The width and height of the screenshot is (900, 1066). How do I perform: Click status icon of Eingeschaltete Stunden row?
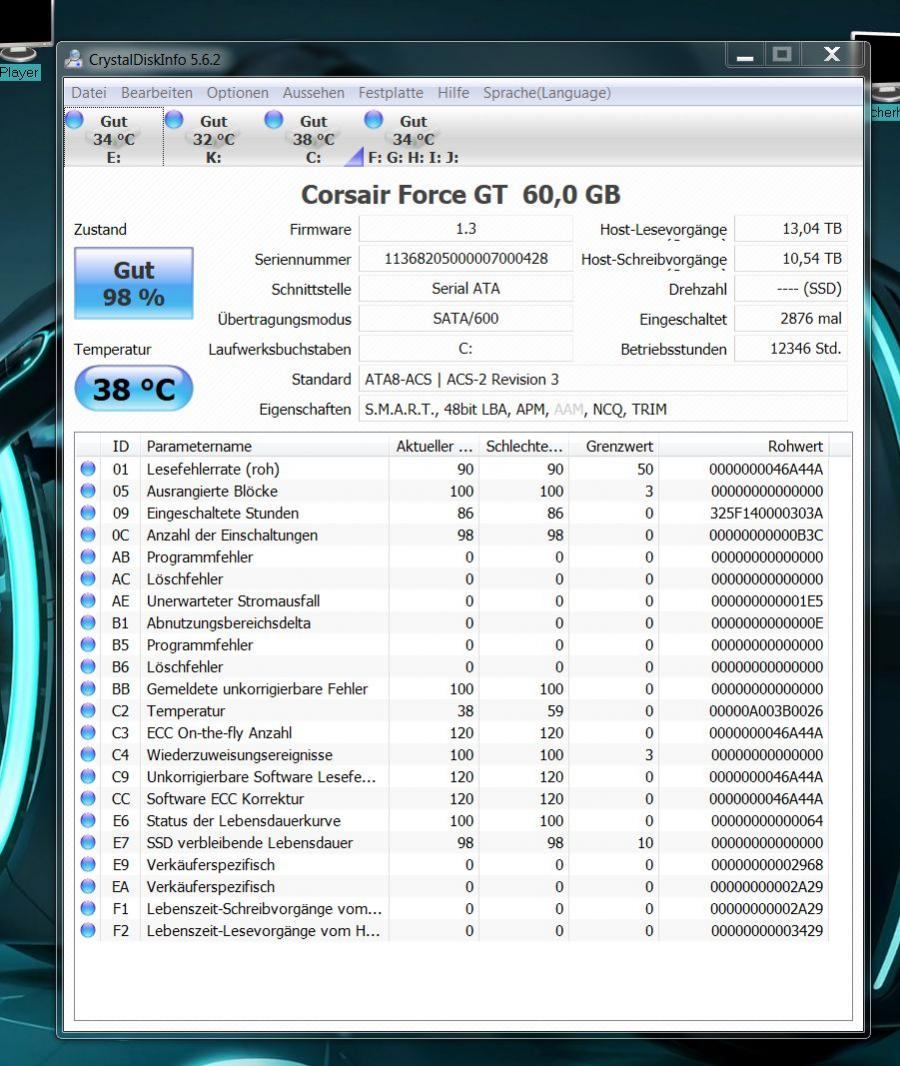(88, 513)
